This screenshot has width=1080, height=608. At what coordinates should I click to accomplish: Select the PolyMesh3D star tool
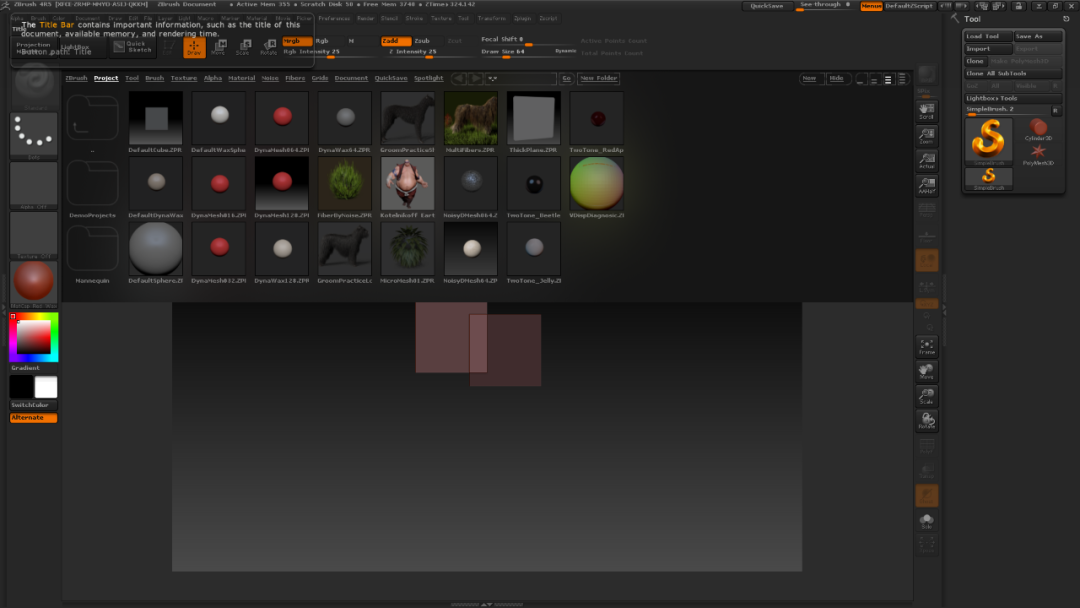pos(1038,154)
